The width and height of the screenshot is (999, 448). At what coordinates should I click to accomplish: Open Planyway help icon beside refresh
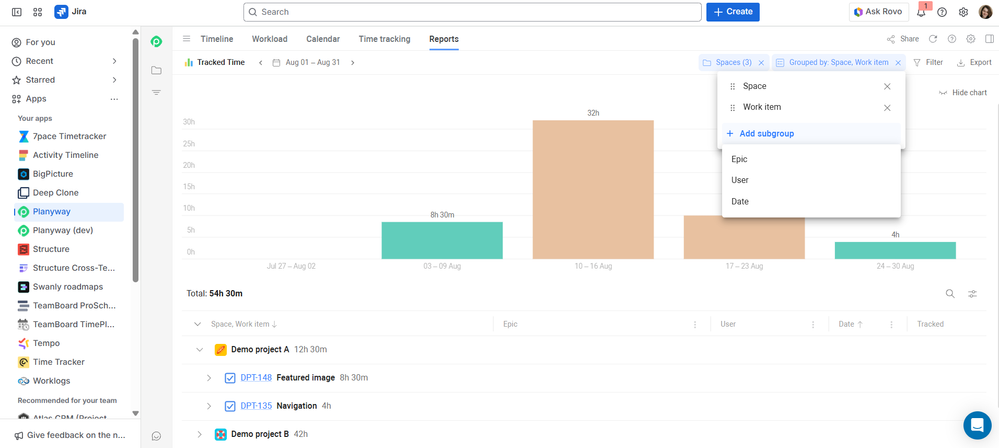[x=952, y=39]
